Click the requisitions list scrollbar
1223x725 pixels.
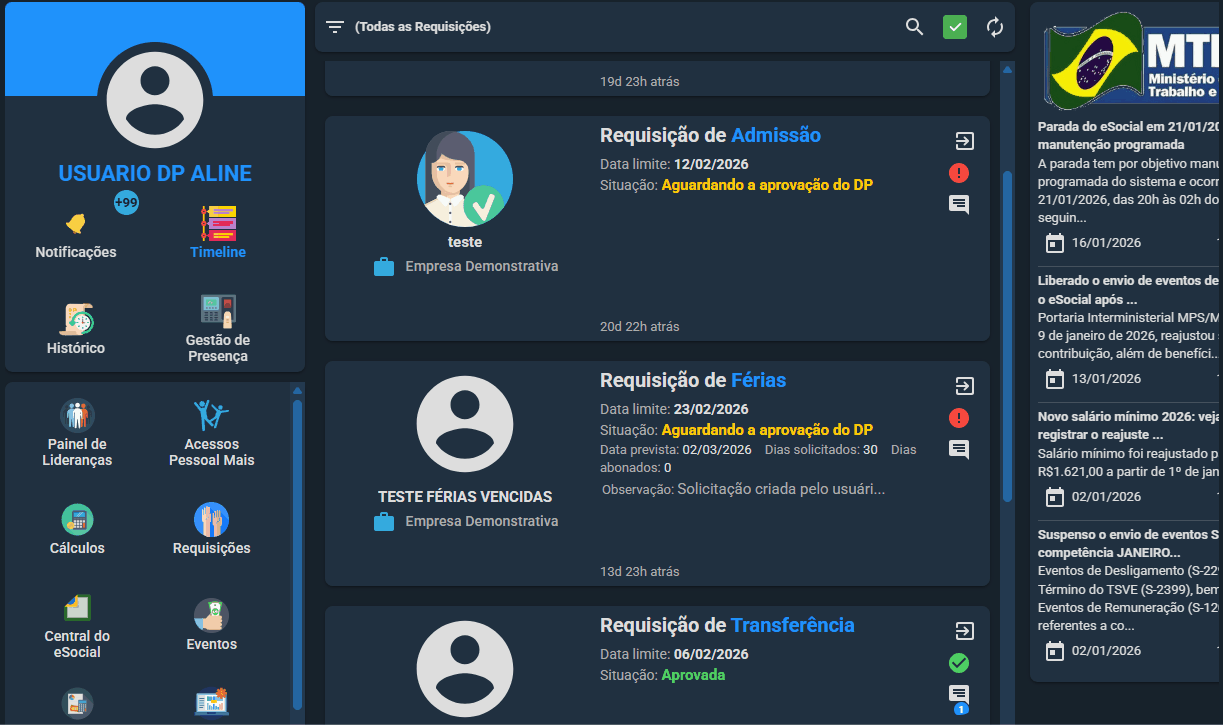coord(1007,335)
